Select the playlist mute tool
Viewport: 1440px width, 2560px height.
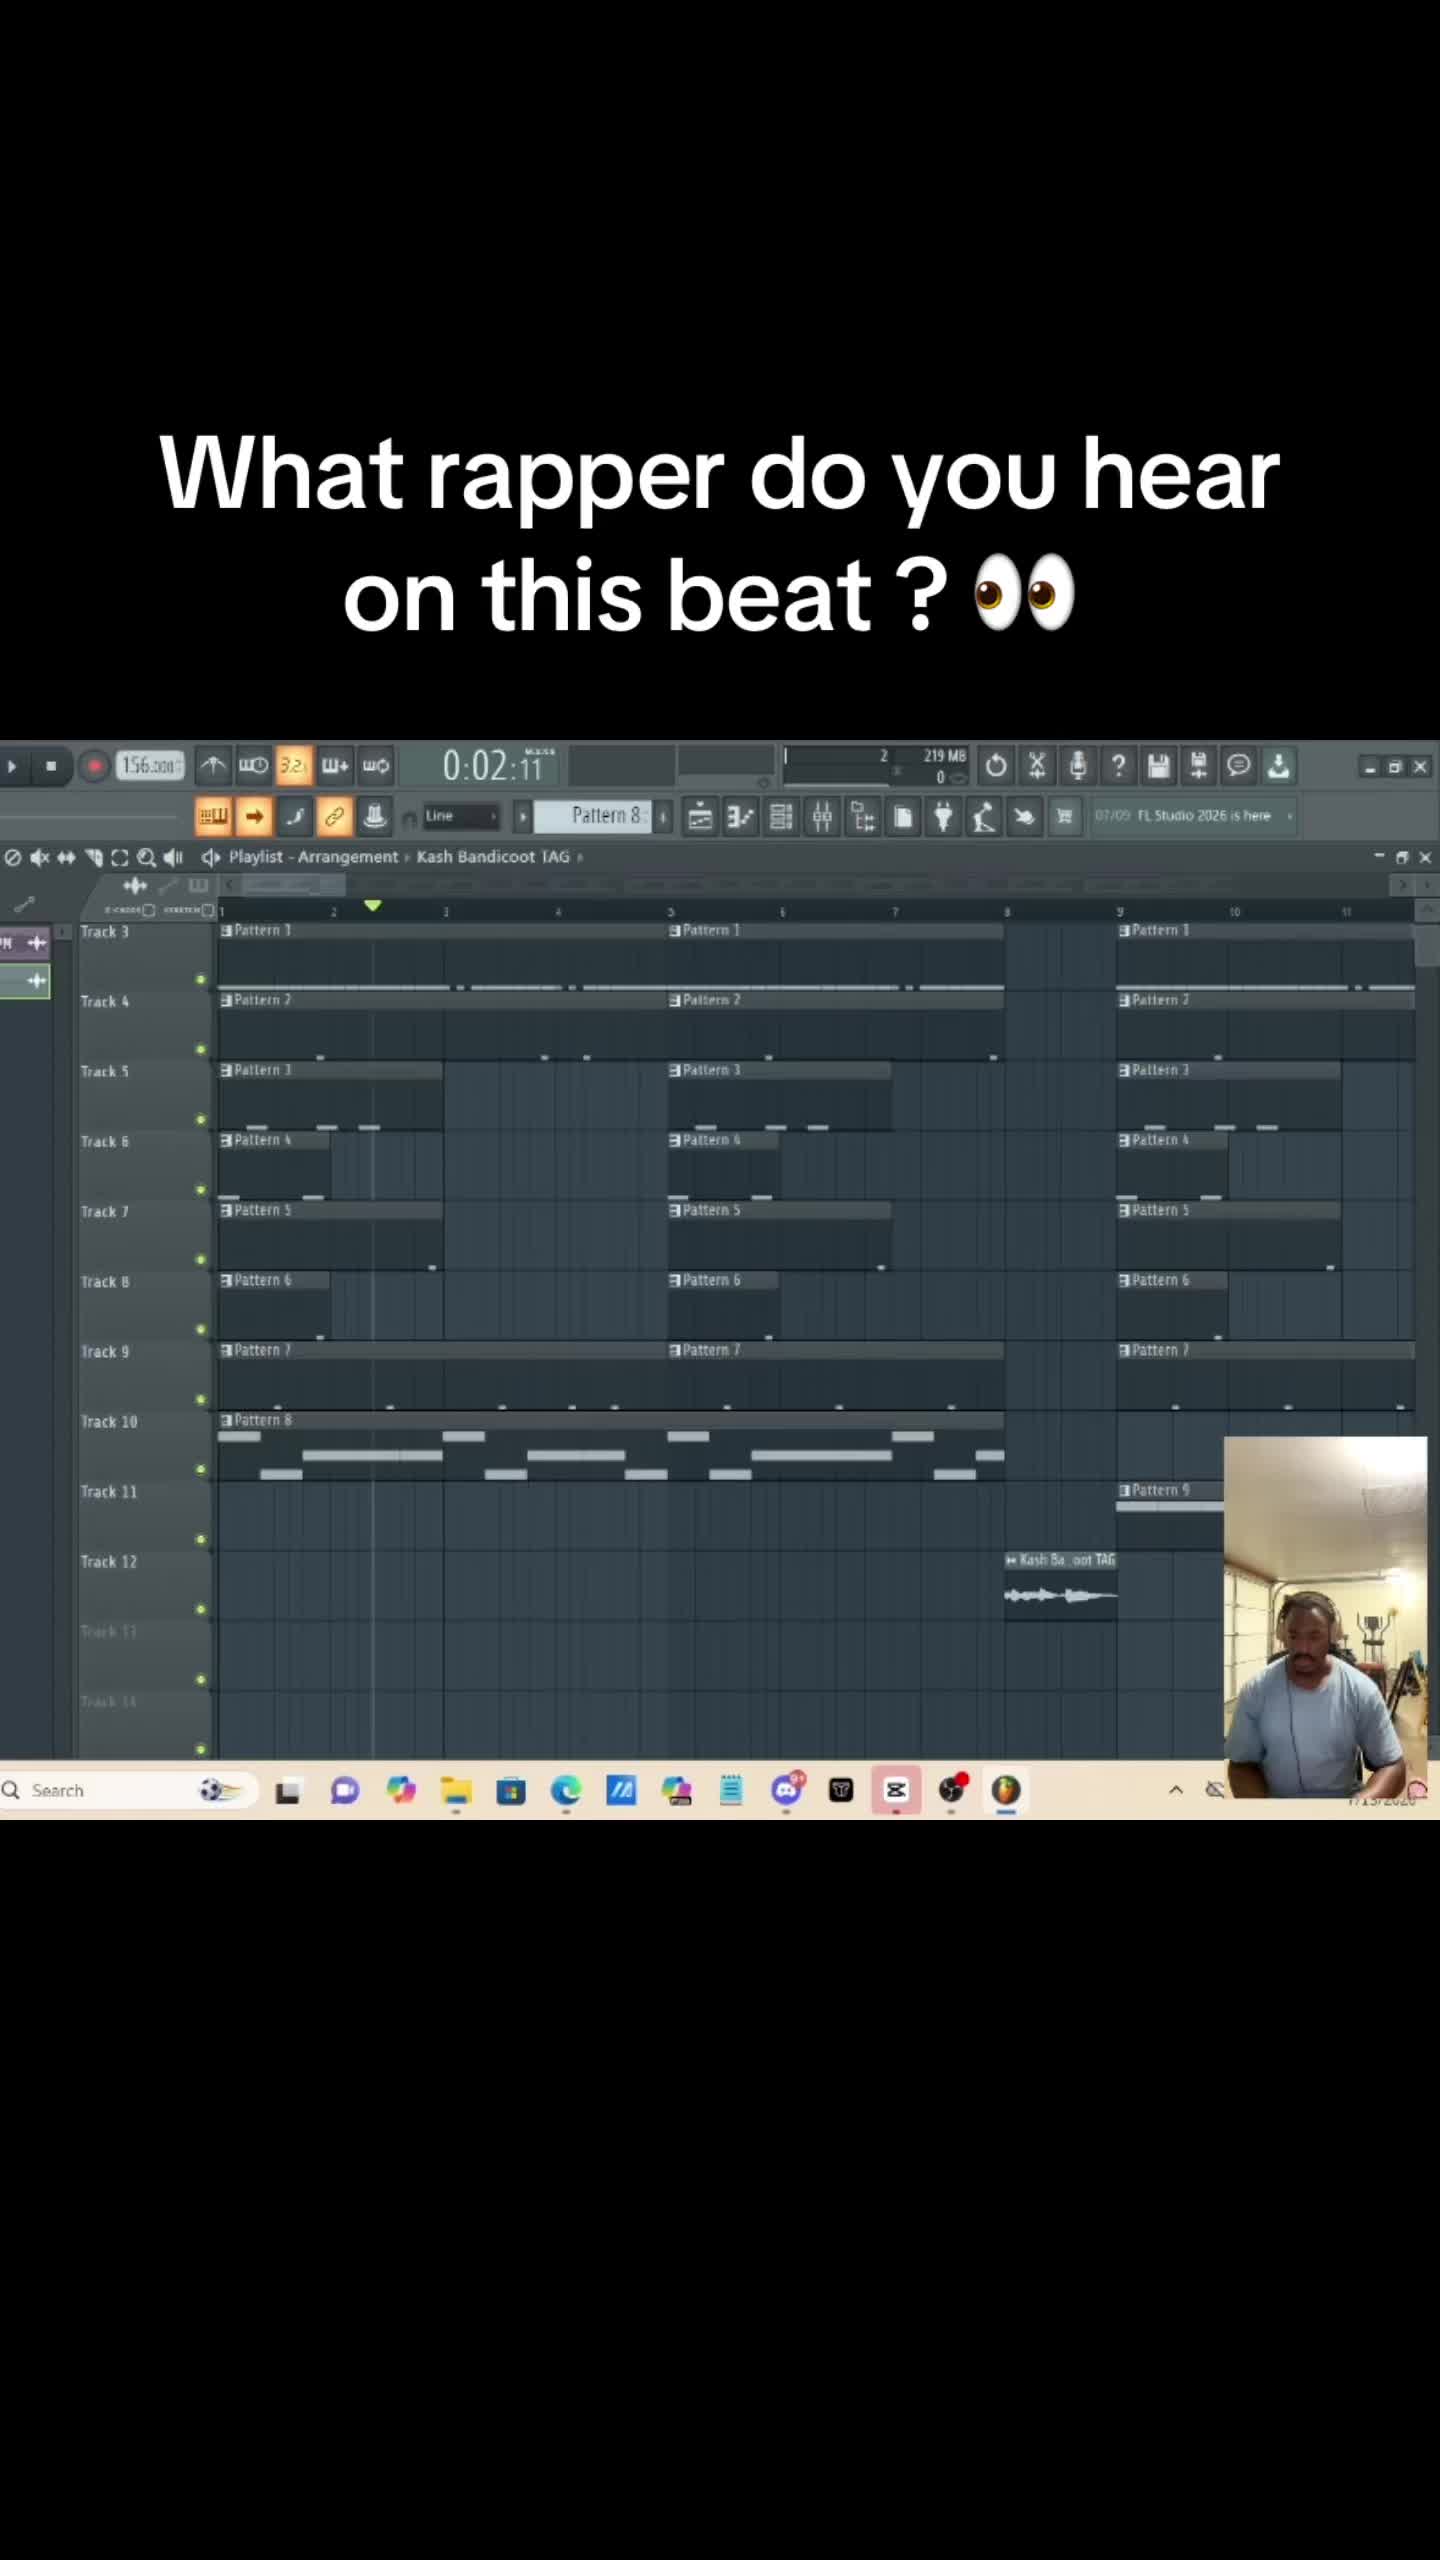[x=40, y=857]
